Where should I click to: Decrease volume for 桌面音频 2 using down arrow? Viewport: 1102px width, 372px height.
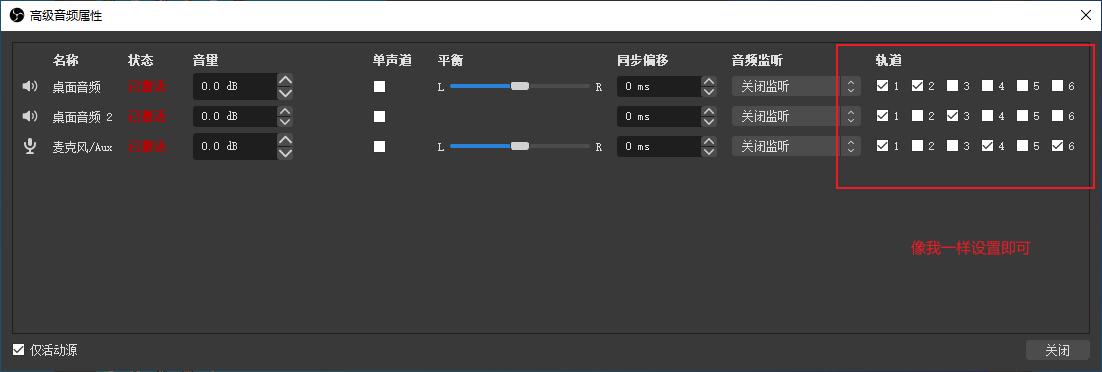[285, 122]
